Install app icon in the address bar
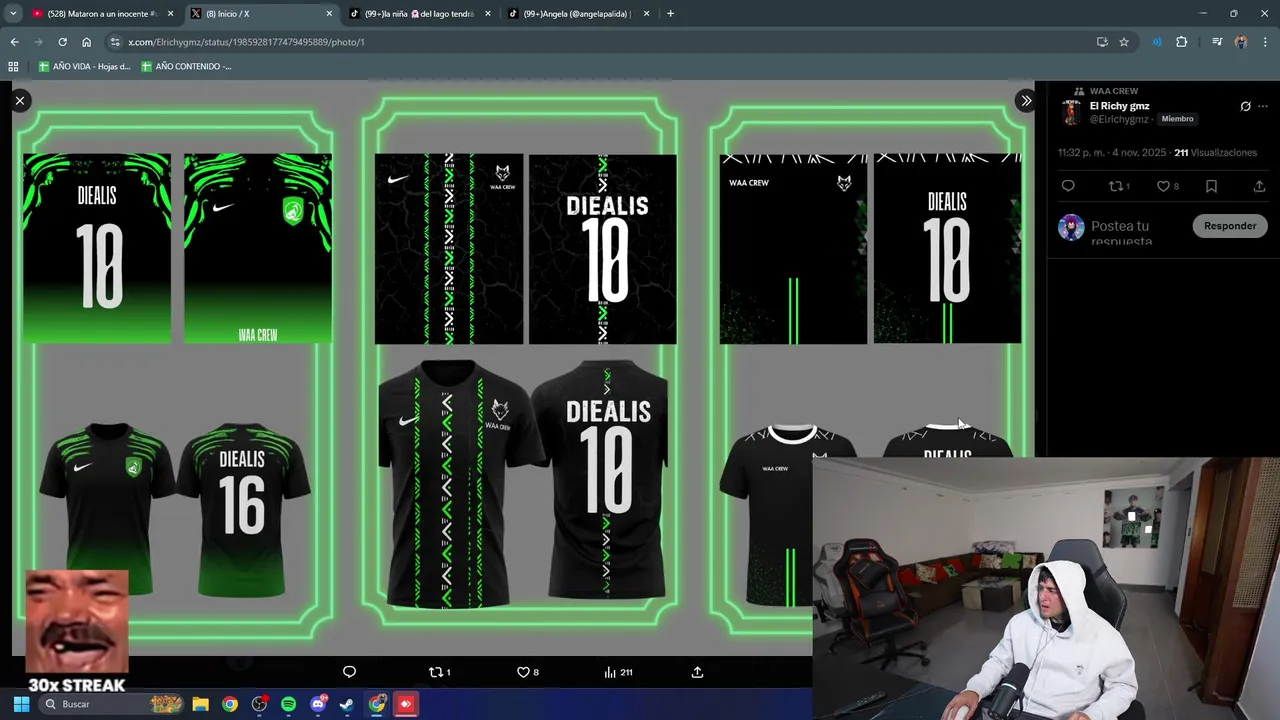1280x720 pixels. pyautogui.click(x=1102, y=42)
